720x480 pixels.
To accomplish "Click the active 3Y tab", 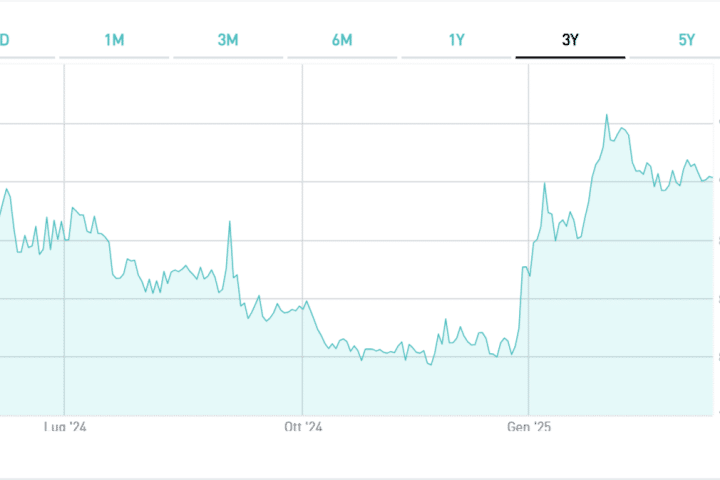I will (x=570, y=40).
